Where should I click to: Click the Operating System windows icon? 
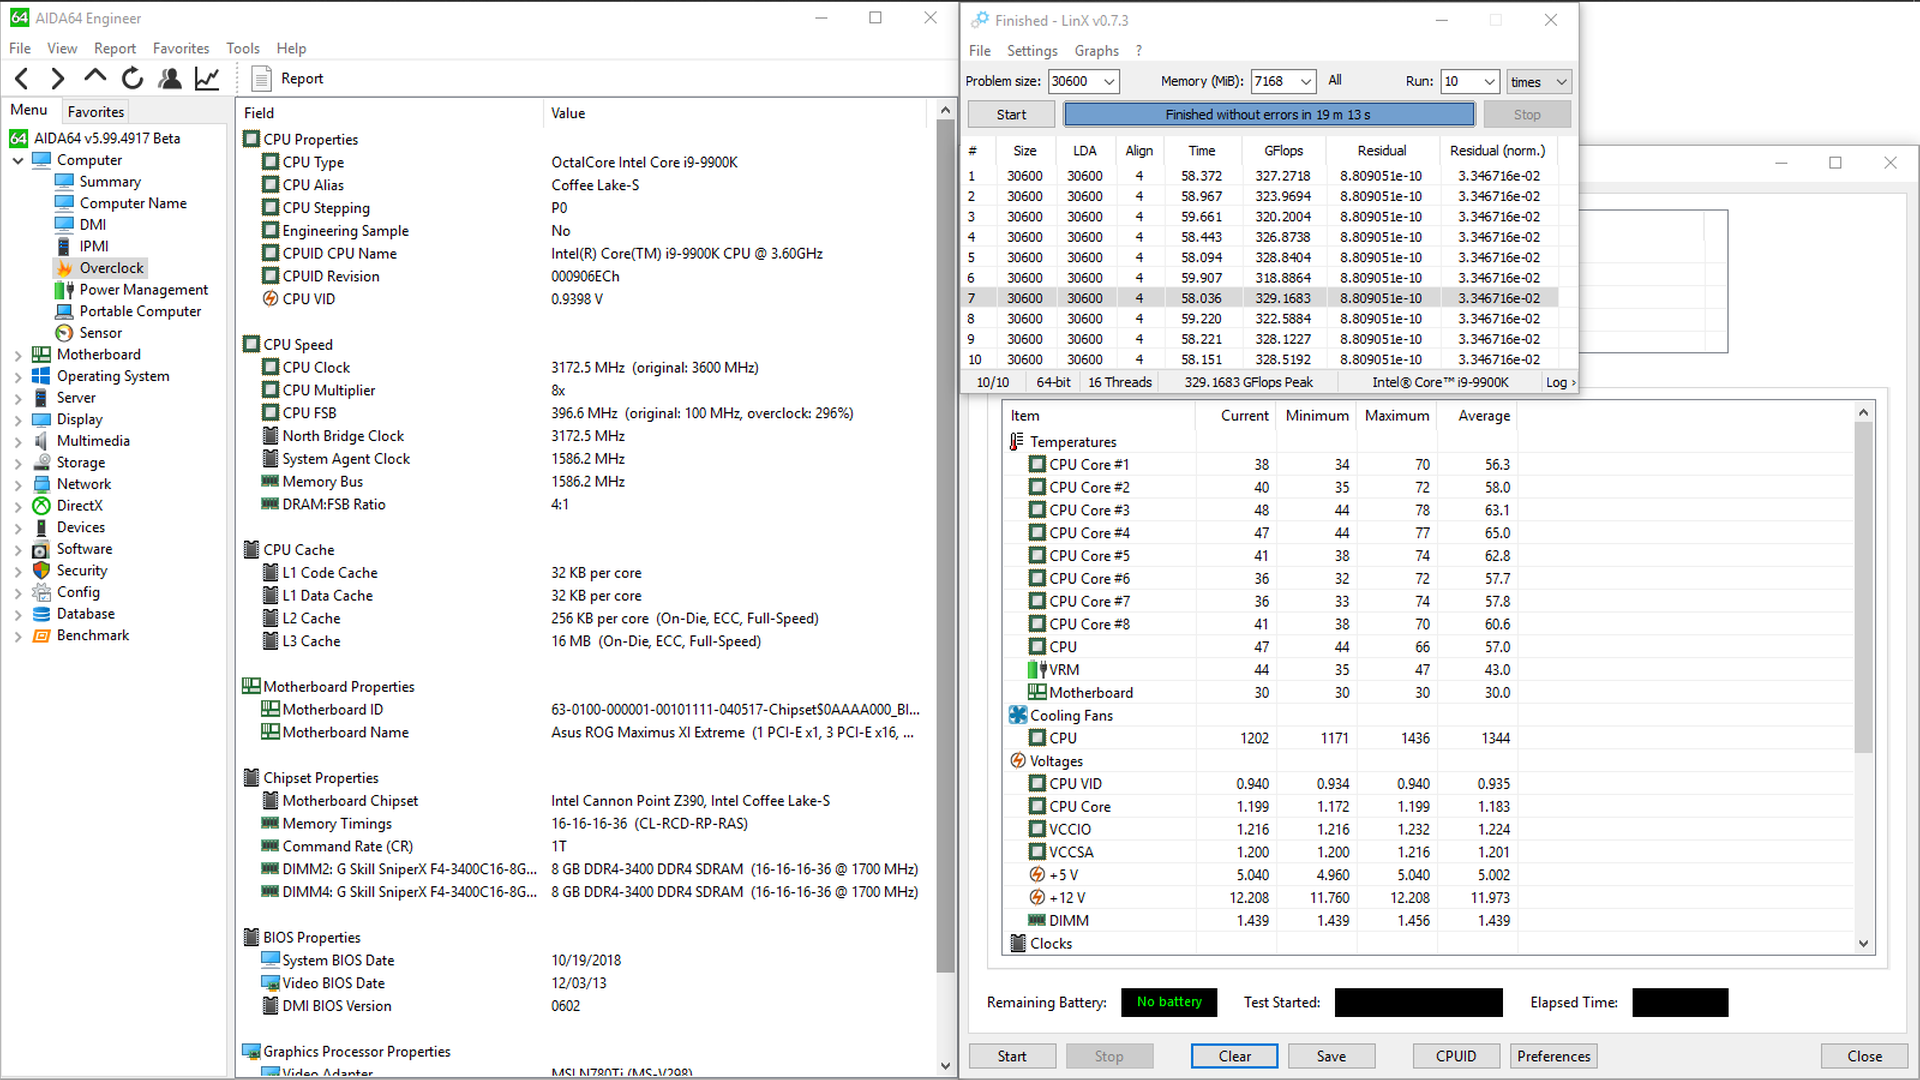coord(41,376)
